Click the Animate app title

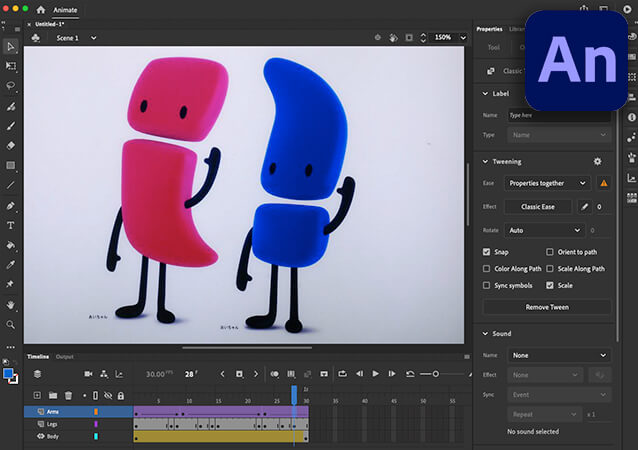point(65,10)
